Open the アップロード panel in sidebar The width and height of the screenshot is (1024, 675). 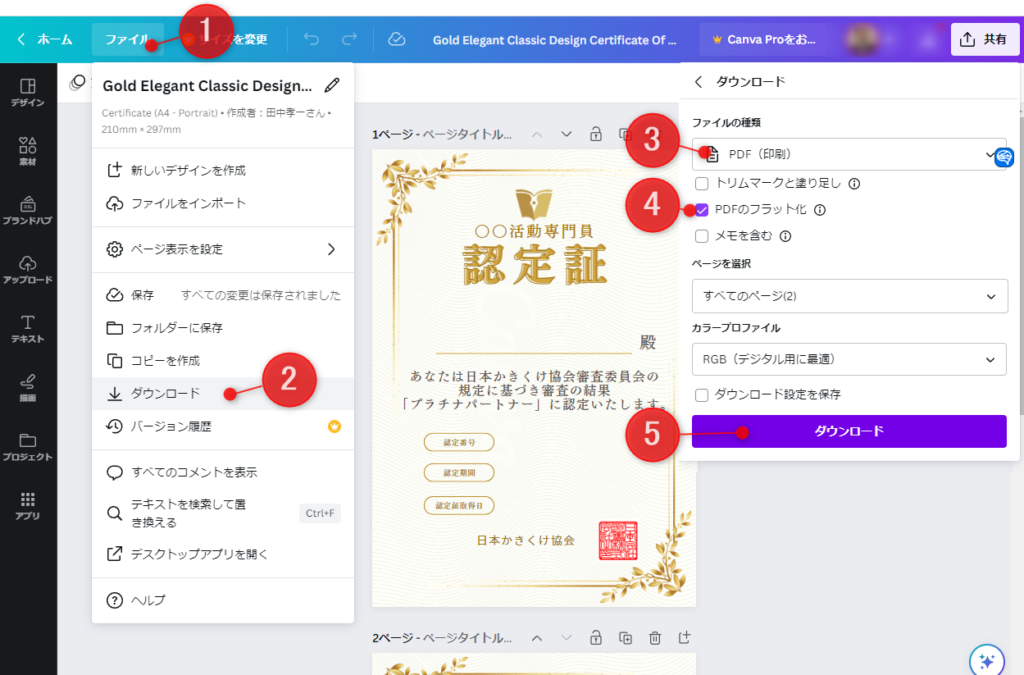click(x=28, y=268)
